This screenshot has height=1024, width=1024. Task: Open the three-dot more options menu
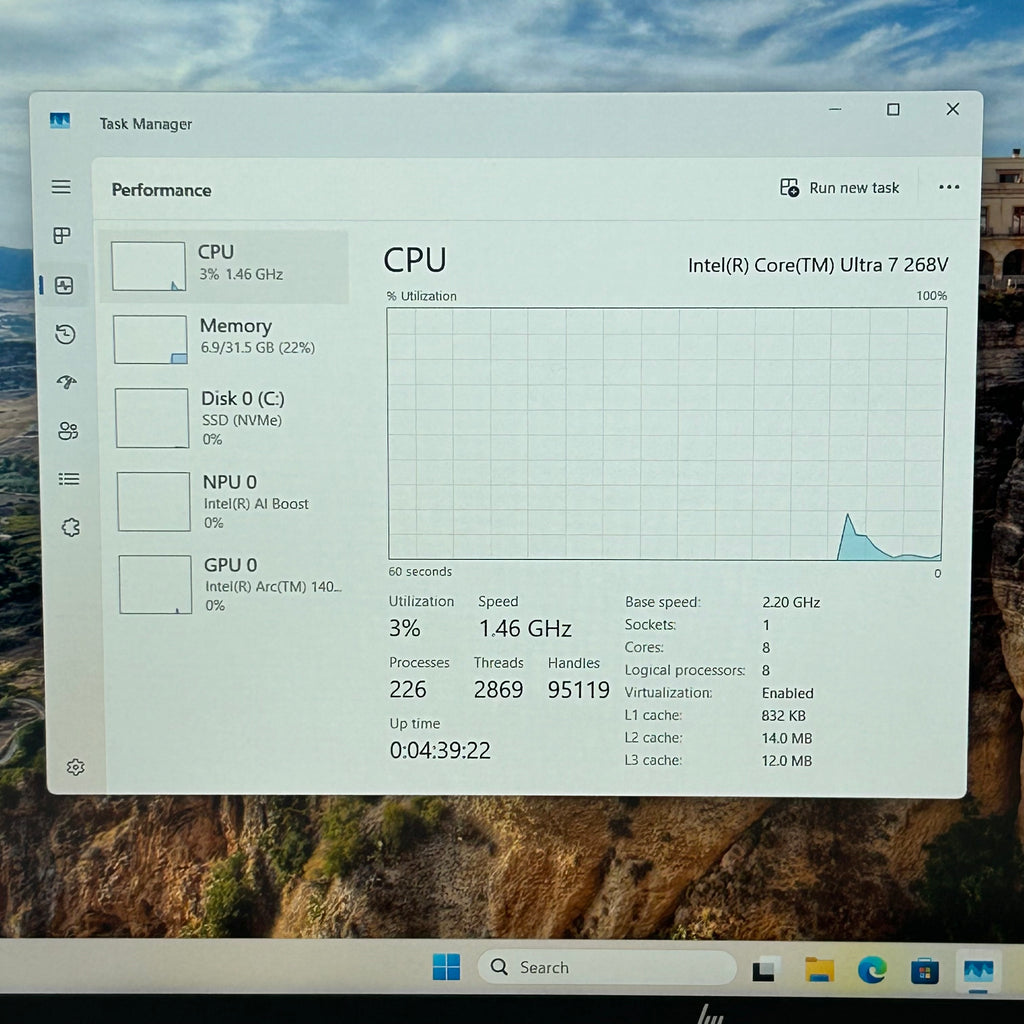pos(948,187)
